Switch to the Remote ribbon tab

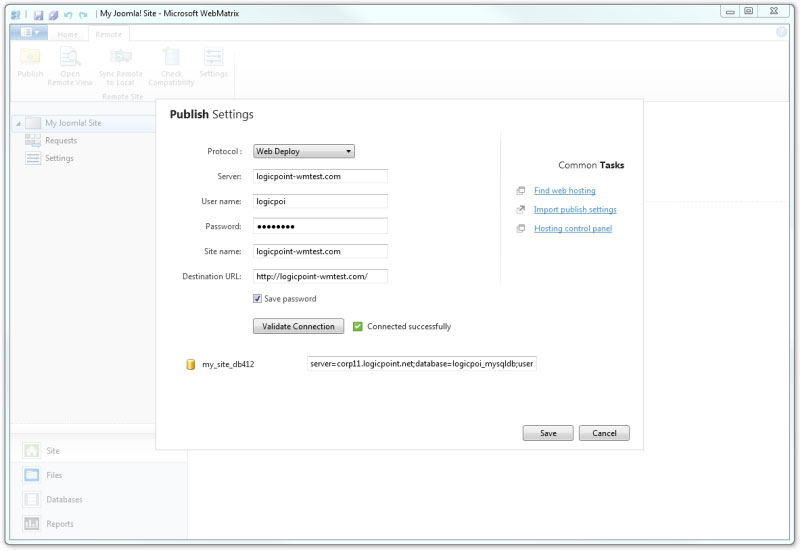point(109,34)
